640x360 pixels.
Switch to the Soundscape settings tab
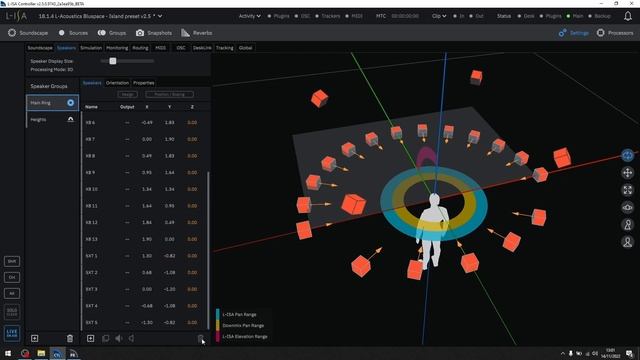click(x=40, y=48)
